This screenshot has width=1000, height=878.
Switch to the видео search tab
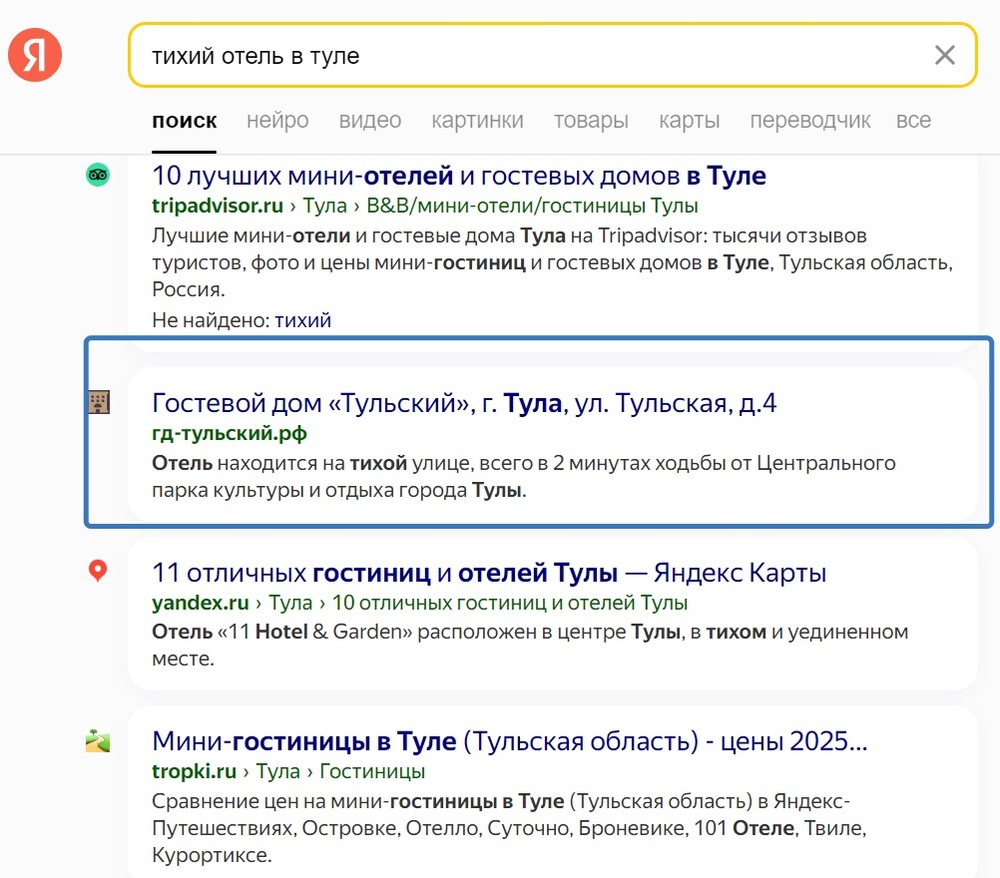(x=369, y=120)
